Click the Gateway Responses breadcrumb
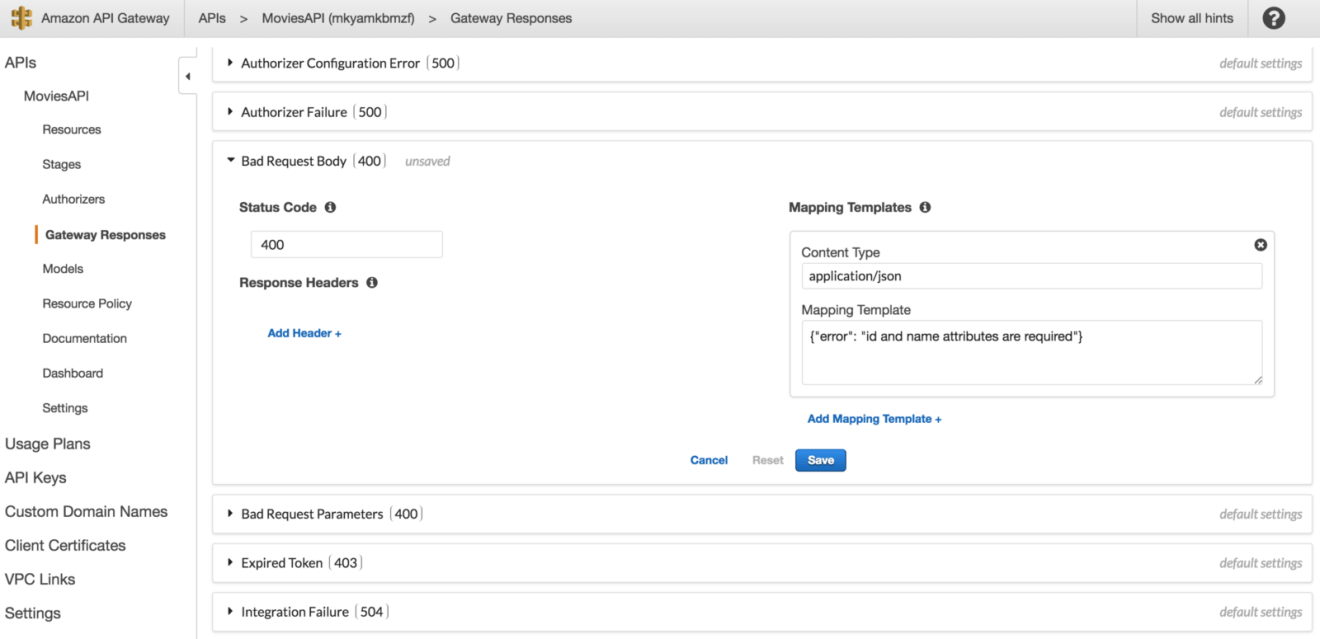The height and width of the screenshot is (639, 1320). pos(511,18)
